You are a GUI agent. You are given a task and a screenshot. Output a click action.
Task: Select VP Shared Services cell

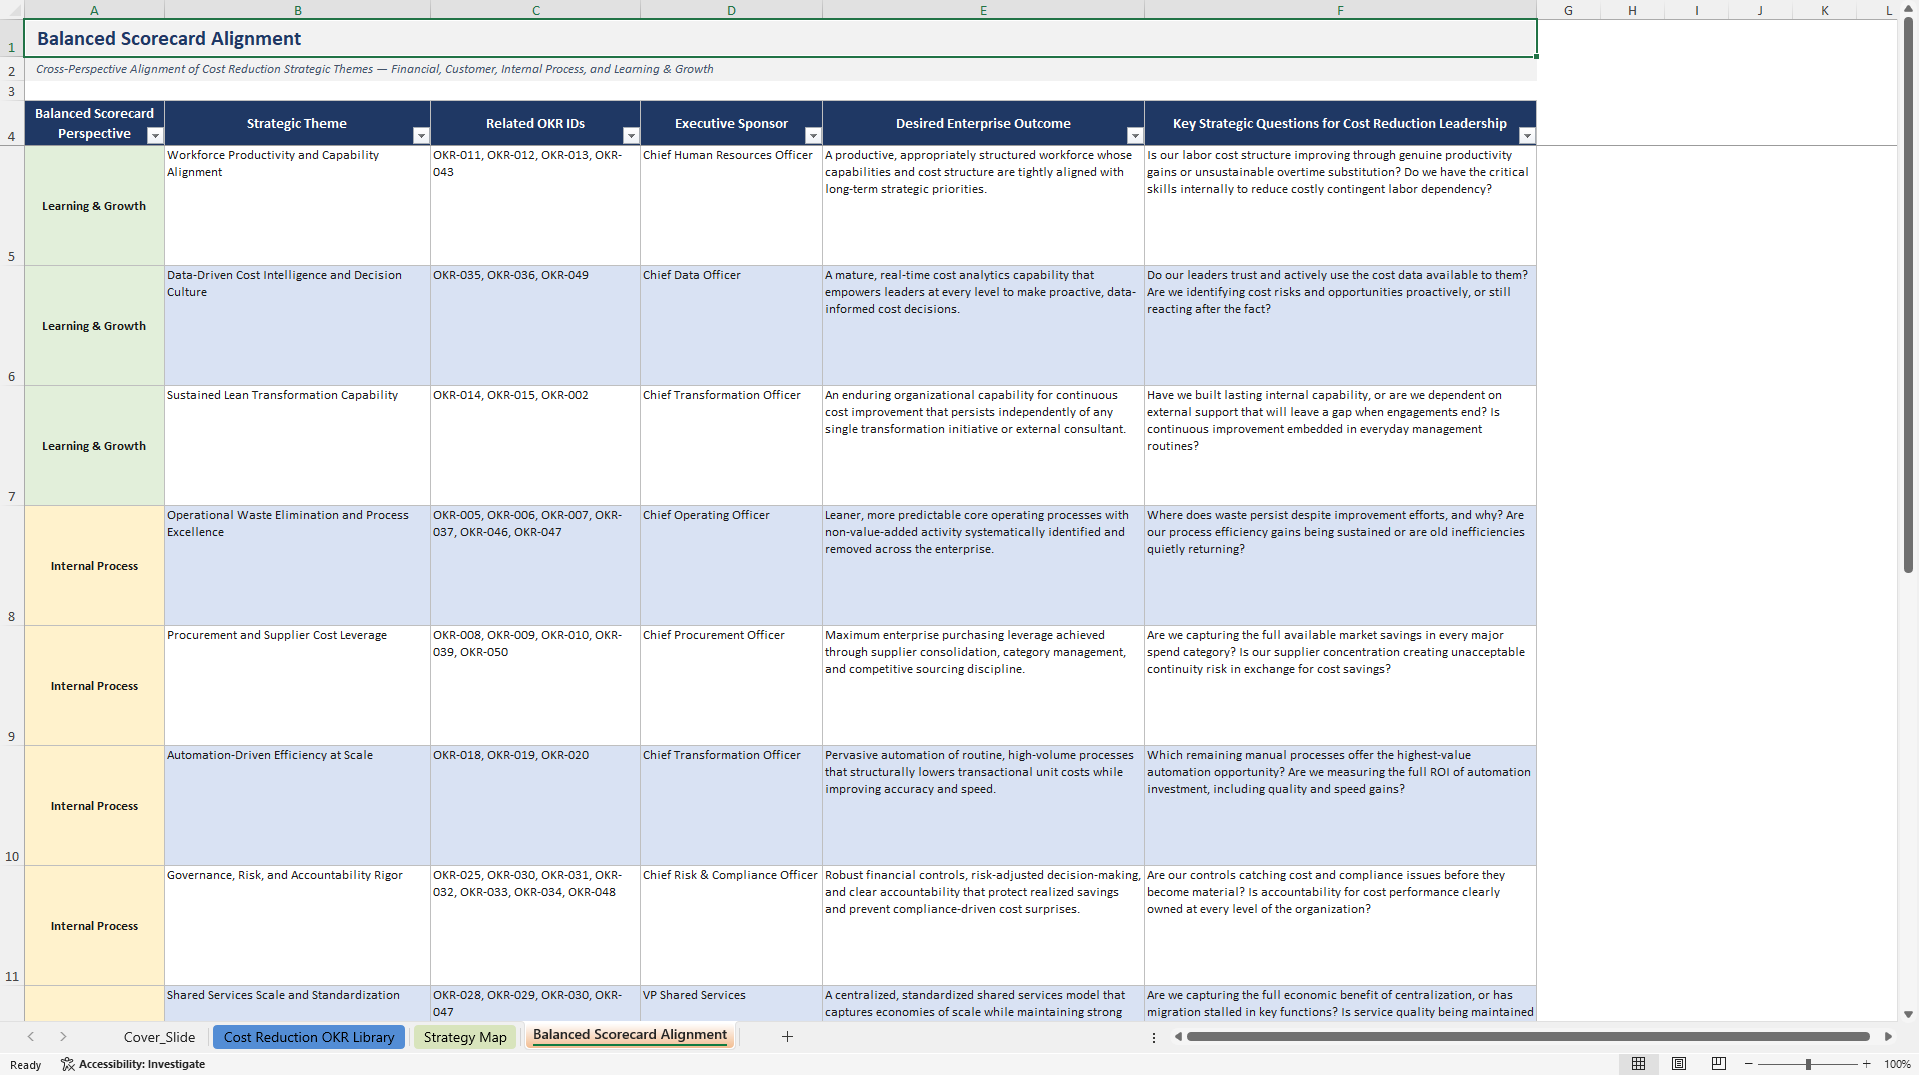(x=731, y=1003)
